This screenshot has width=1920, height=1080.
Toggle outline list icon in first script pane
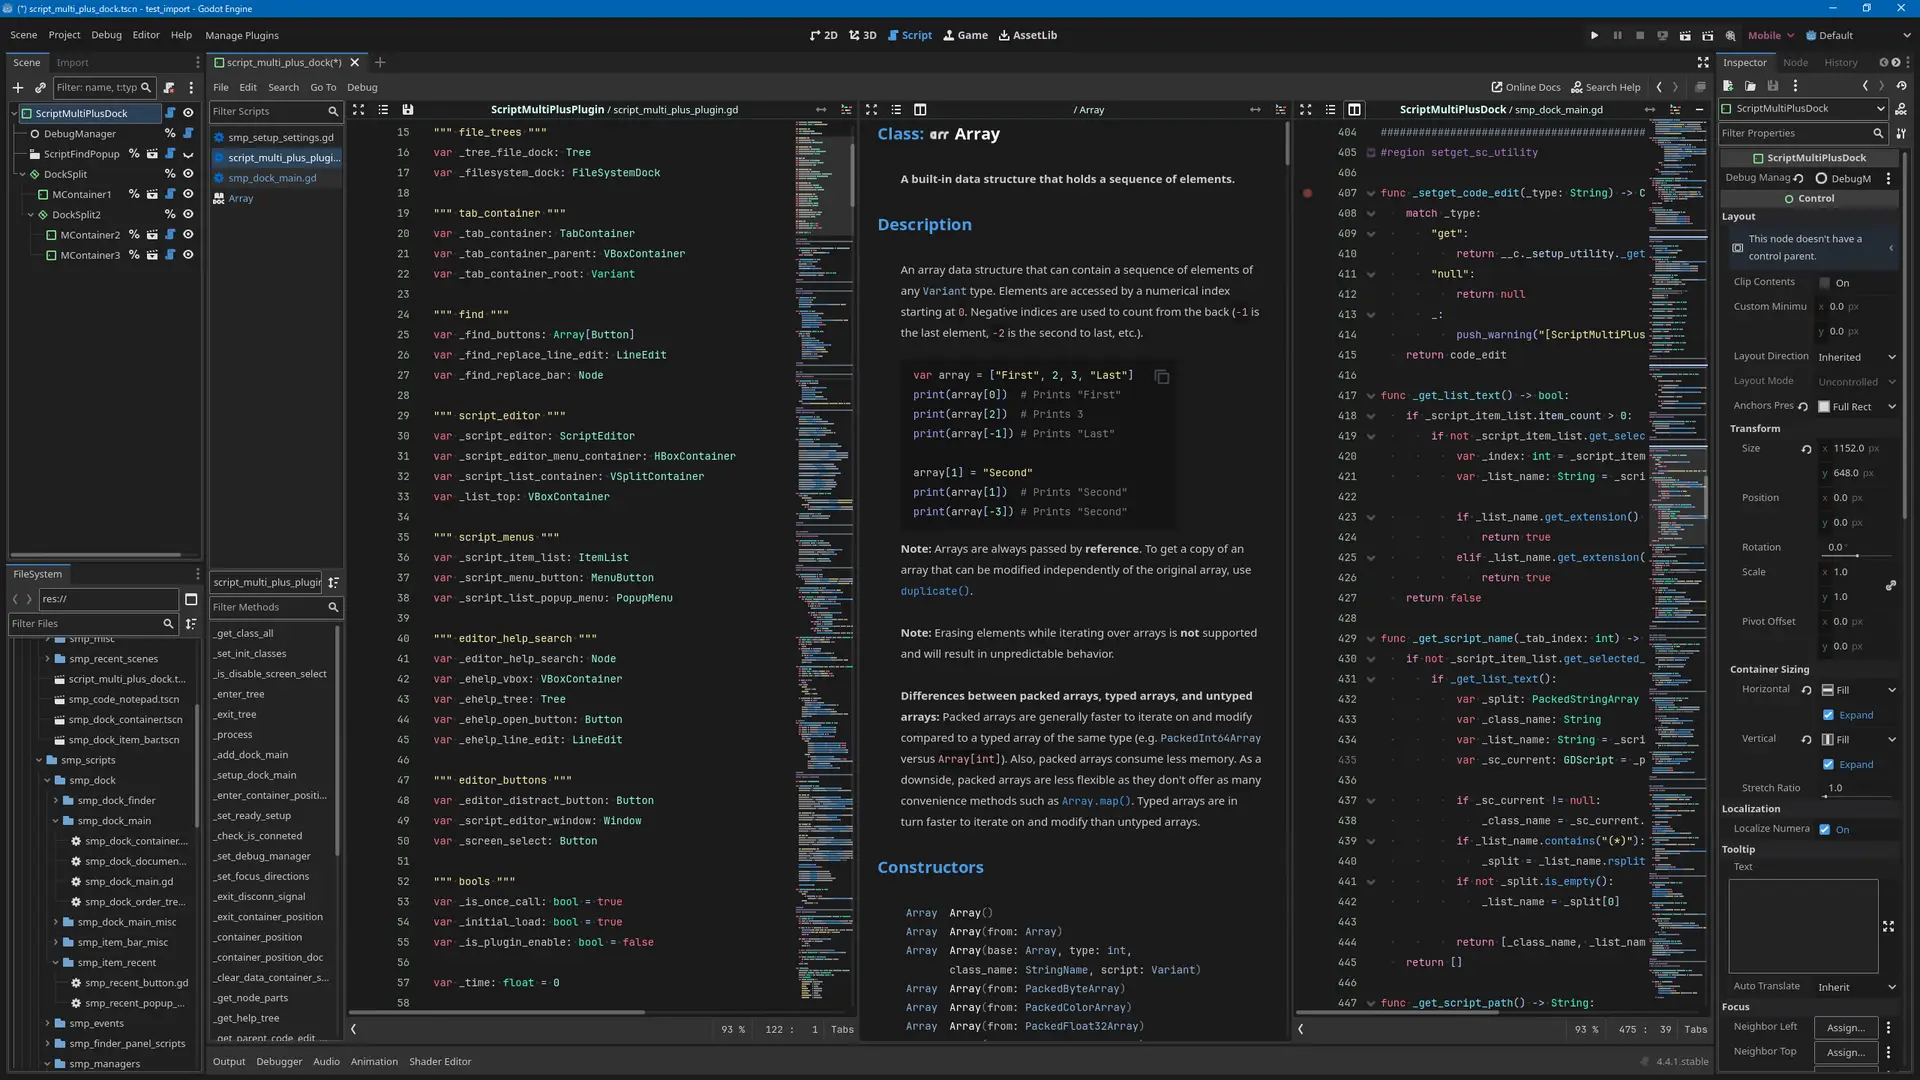[x=383, y=110]
